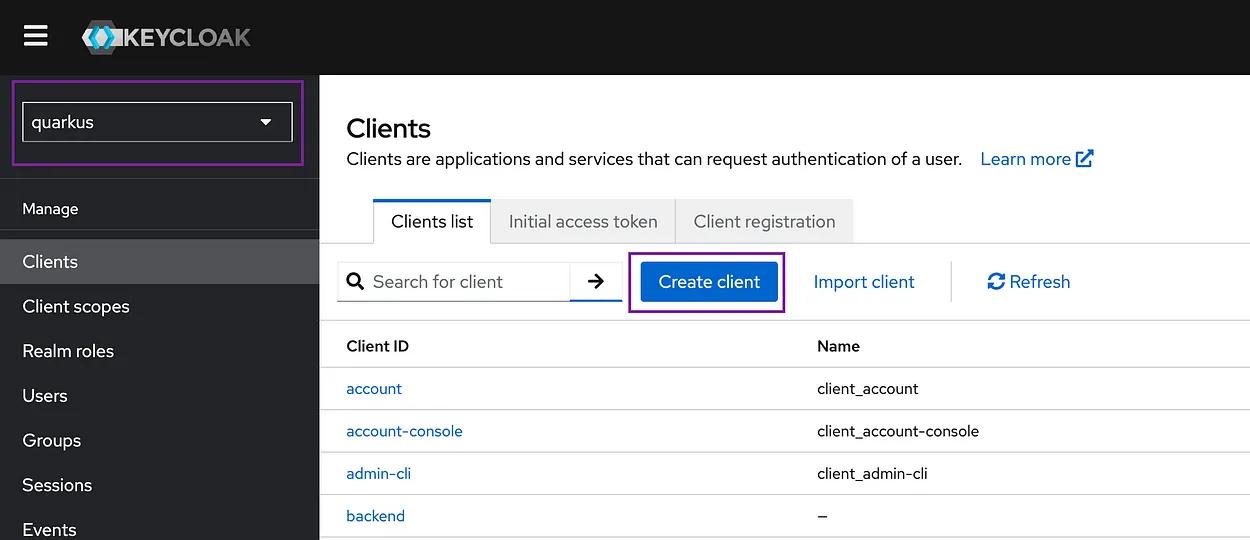Image resolution: width=1250 pixels, height=540 pixels.
Task: Click the Client ID column header
Action: (x=377, y=346)
